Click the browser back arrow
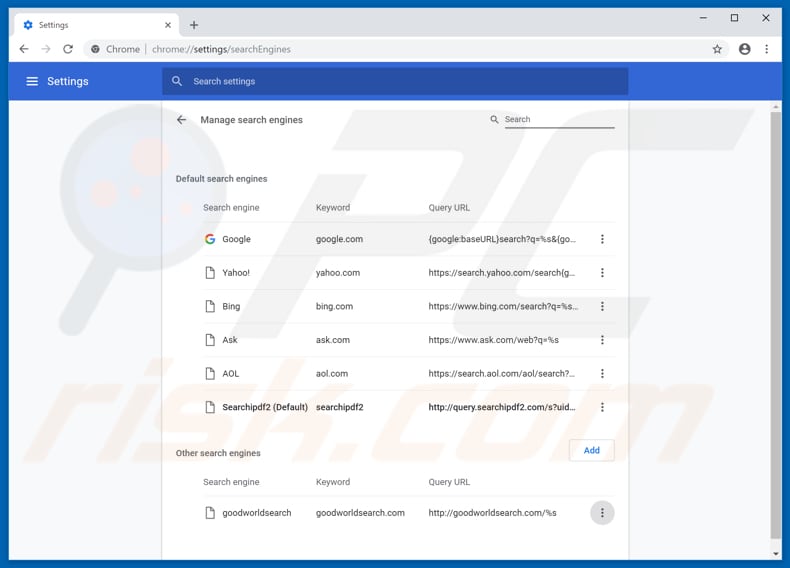Image resolution: width=790 pixels, height=568 pixels. [x=24, y=49]
